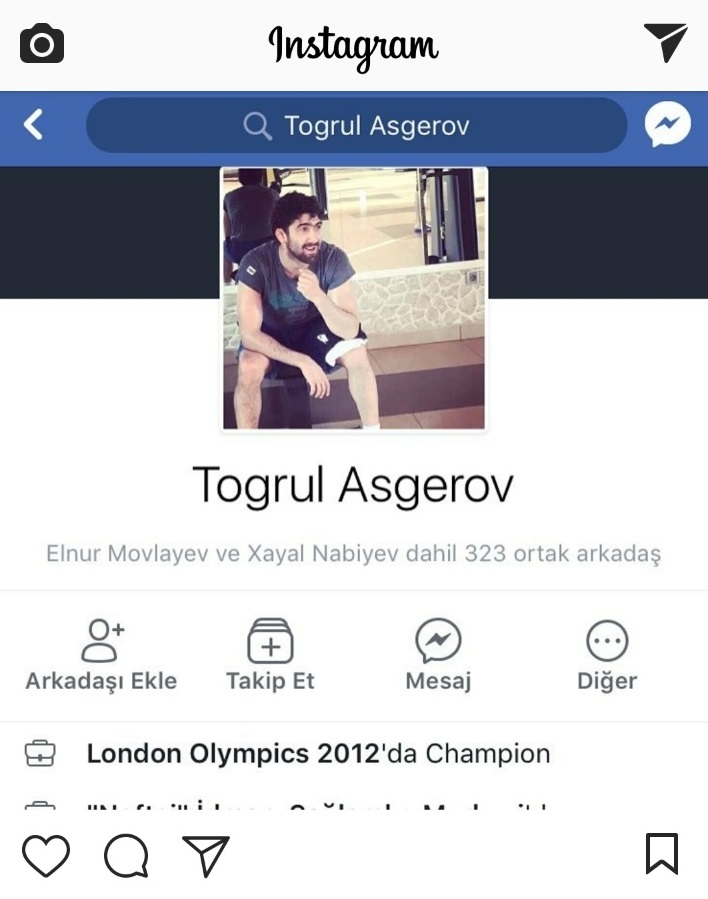Like the post with heart icon

click(46, 855)
